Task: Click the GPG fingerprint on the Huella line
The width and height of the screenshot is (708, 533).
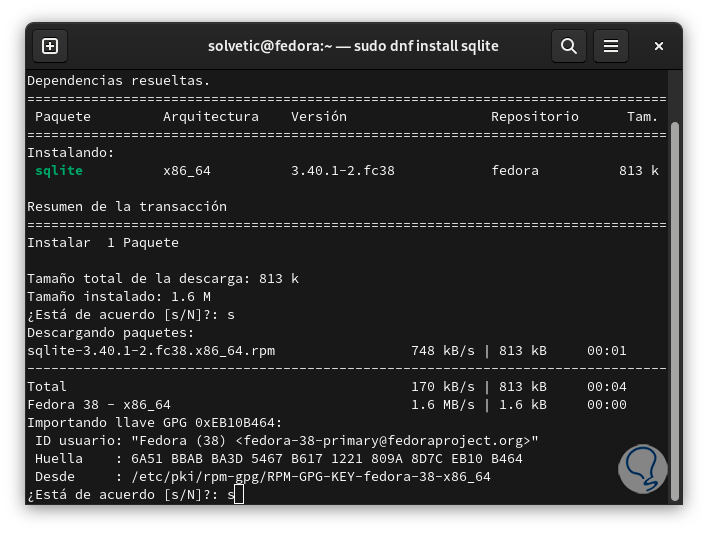Action: [x=327, y=459]
